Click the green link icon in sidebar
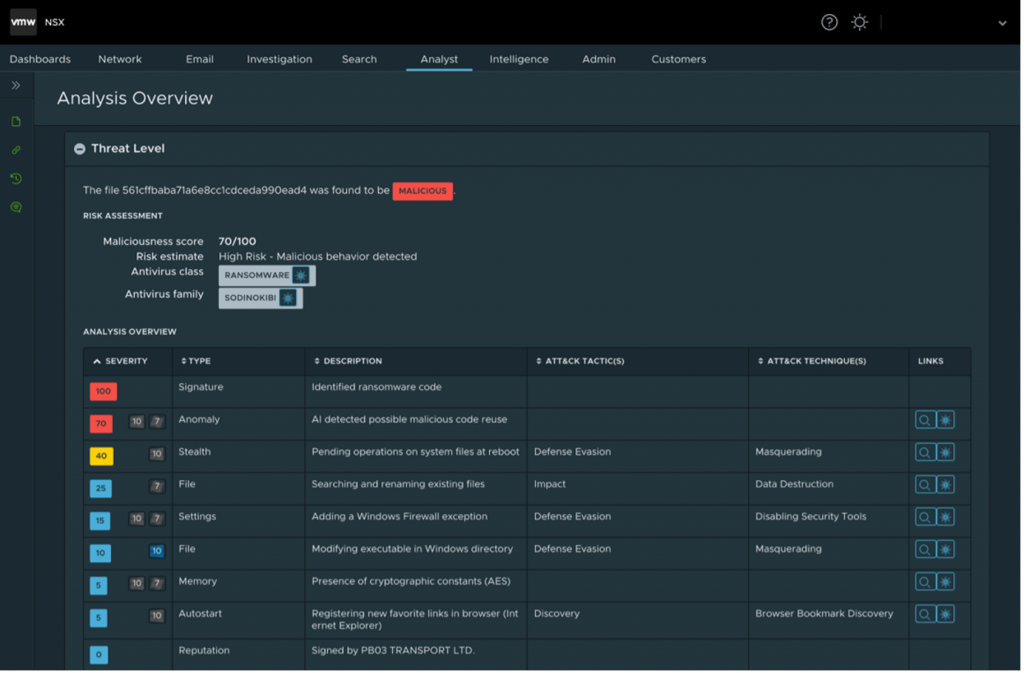The height and width of the screenshot is (673, 1024). tap(16, 150)
